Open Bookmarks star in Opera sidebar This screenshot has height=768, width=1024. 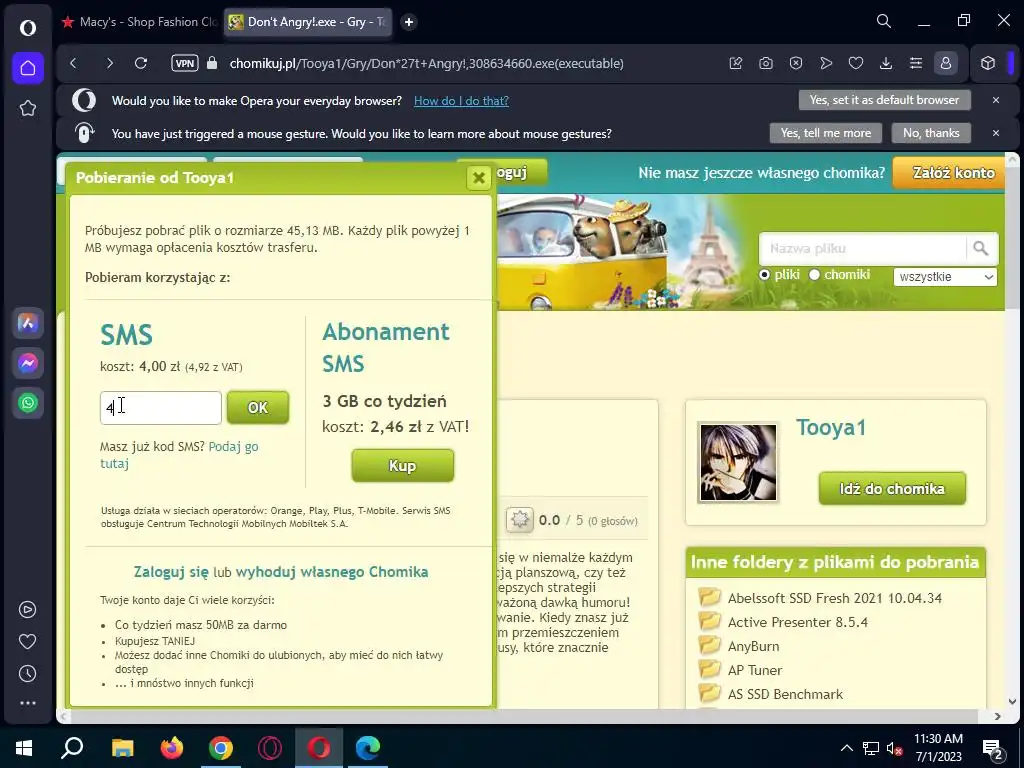[x=27, y=108]
